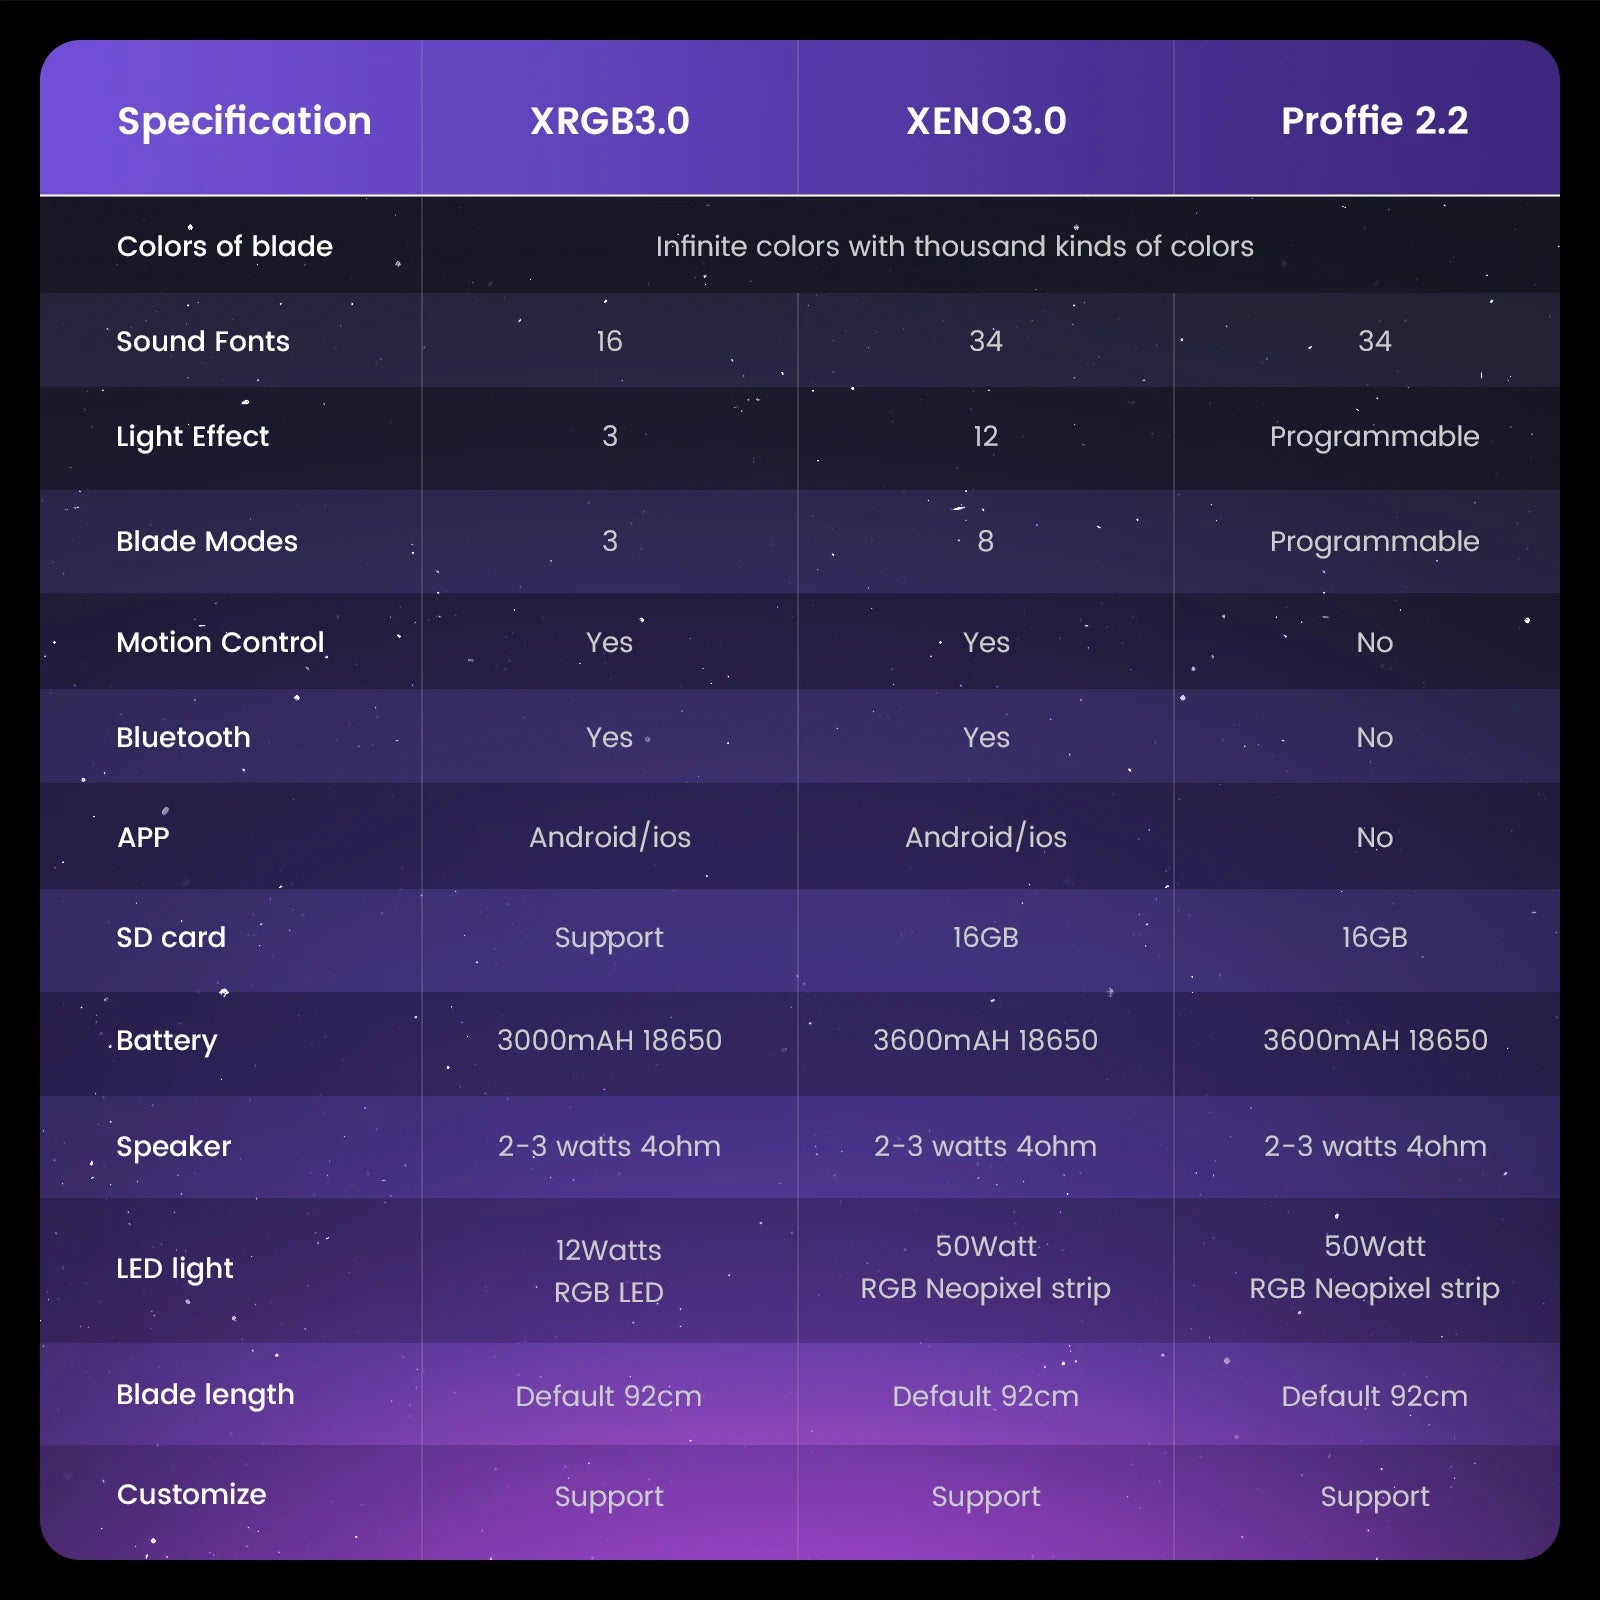This screenshot has height=1600, width=1600.
Task: Click XRGB3.0's Android/ios APP value
Action: (x=609, y=837)
